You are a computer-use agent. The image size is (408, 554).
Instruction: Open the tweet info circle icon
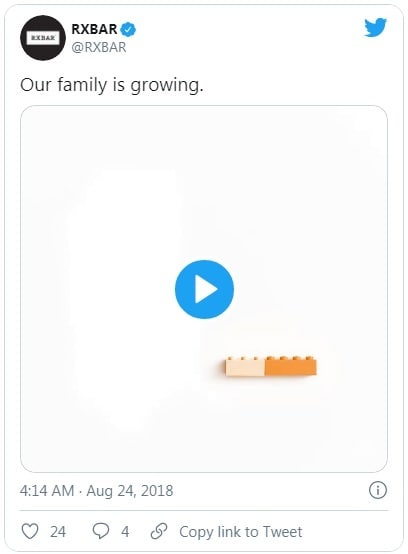pyautogui.click(x=378, y=490)
